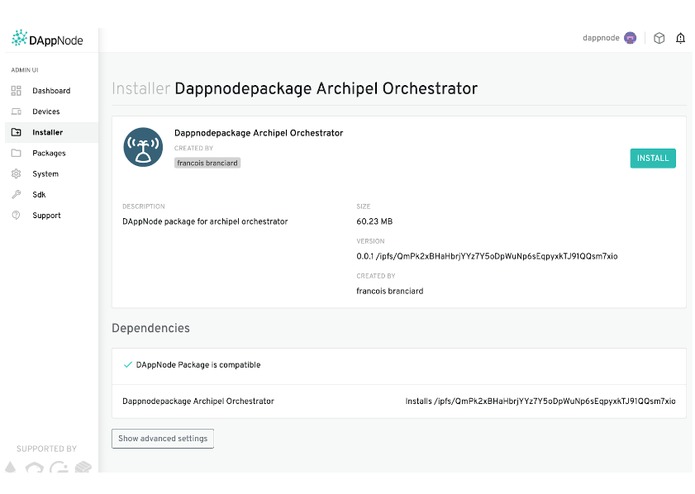
Task: Click the Packages folder icon
Action: click(16, 153)
